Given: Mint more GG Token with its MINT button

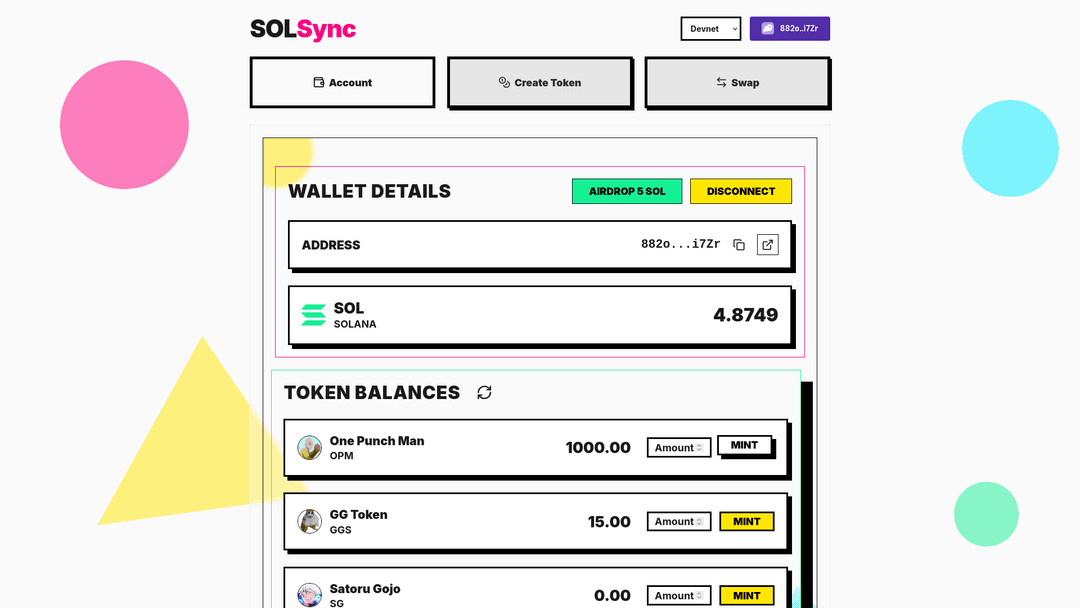Looking at the screenshot, I should pos(746,521).
